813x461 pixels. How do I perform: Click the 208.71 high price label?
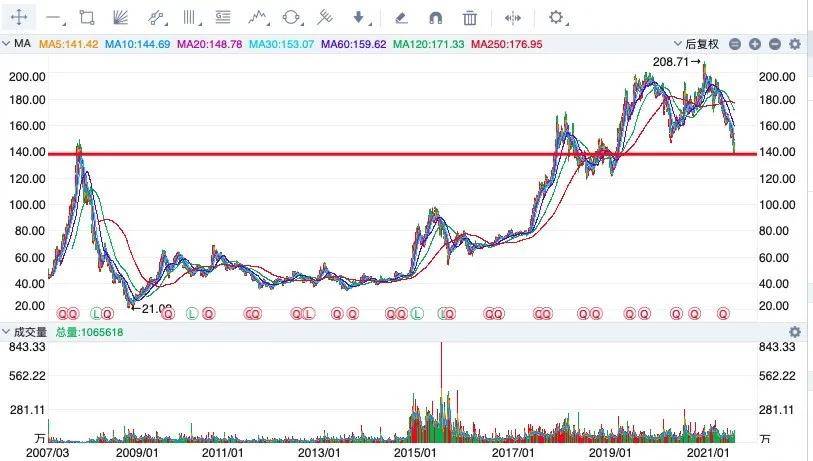(x=671, y=62)
